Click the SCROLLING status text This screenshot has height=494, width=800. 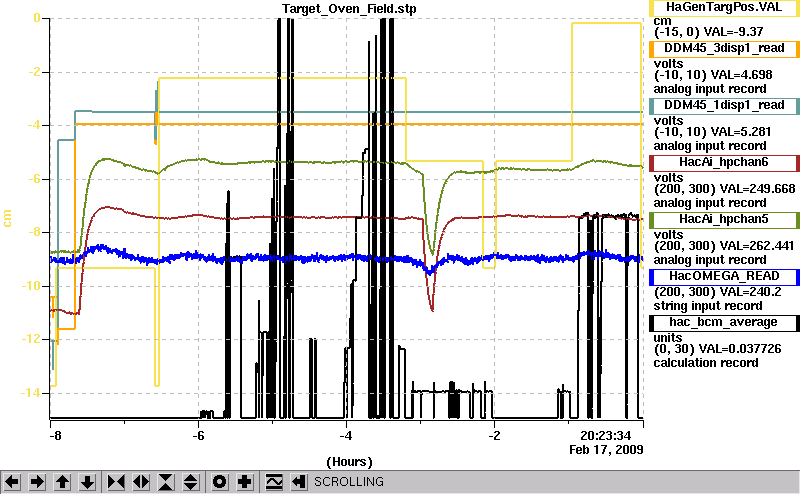tap(348, 482)
